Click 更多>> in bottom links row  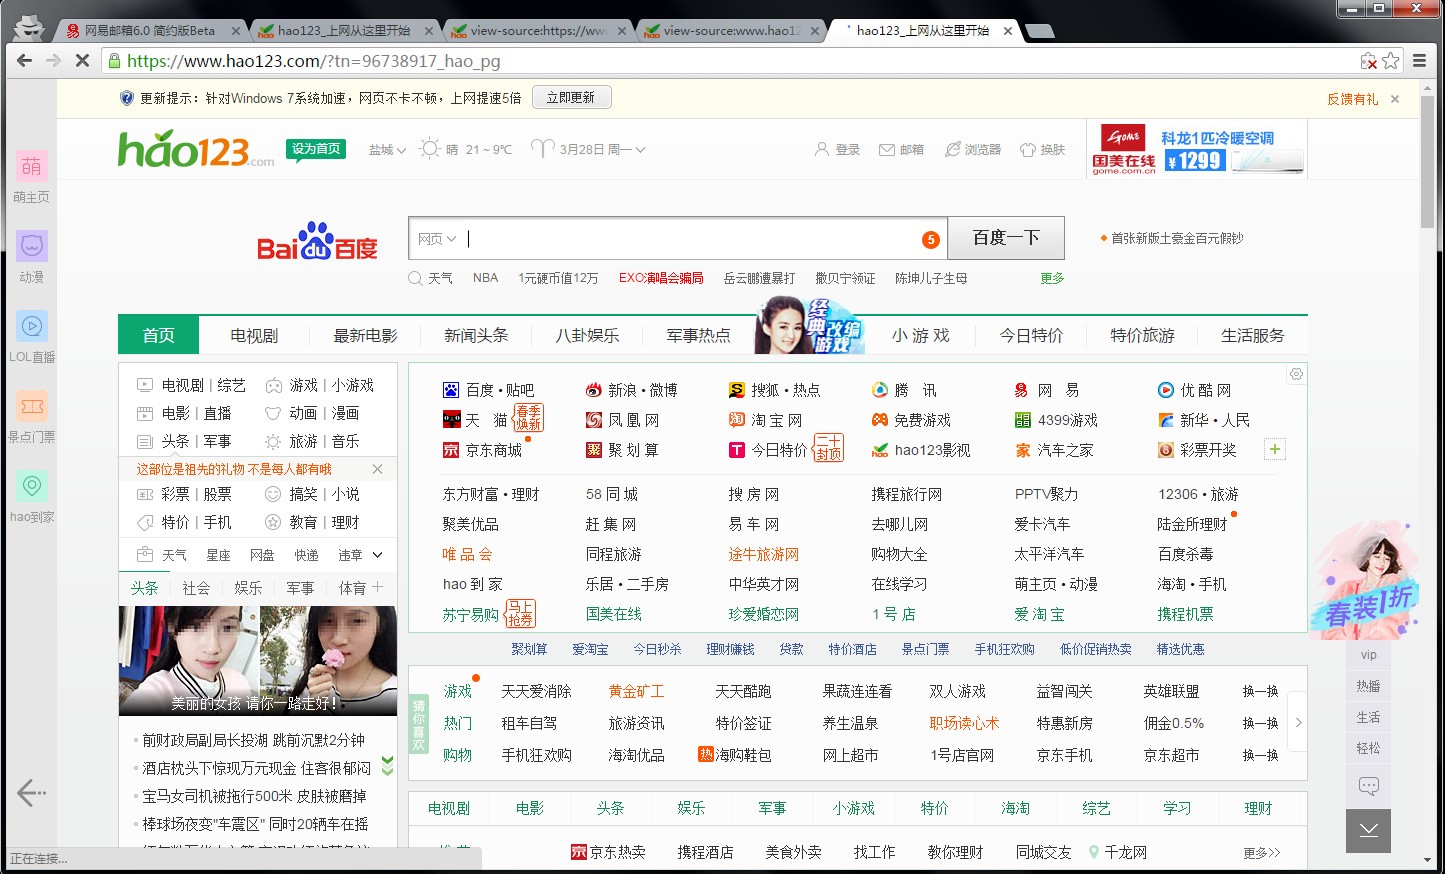tap(1262, 853)
